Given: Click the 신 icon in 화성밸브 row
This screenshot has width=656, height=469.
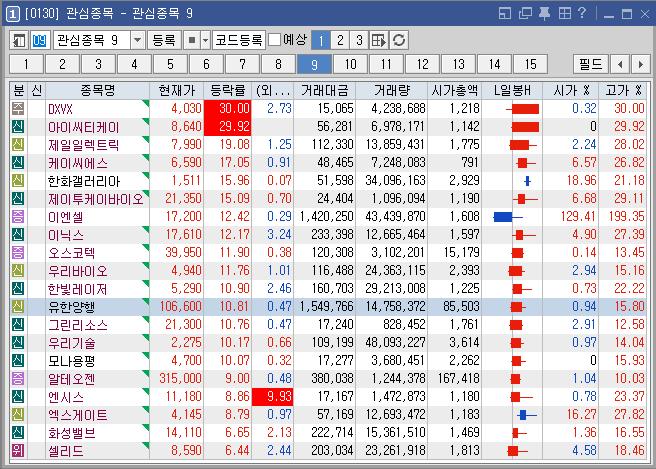Looking at the screenshot, I should (18, 433).
